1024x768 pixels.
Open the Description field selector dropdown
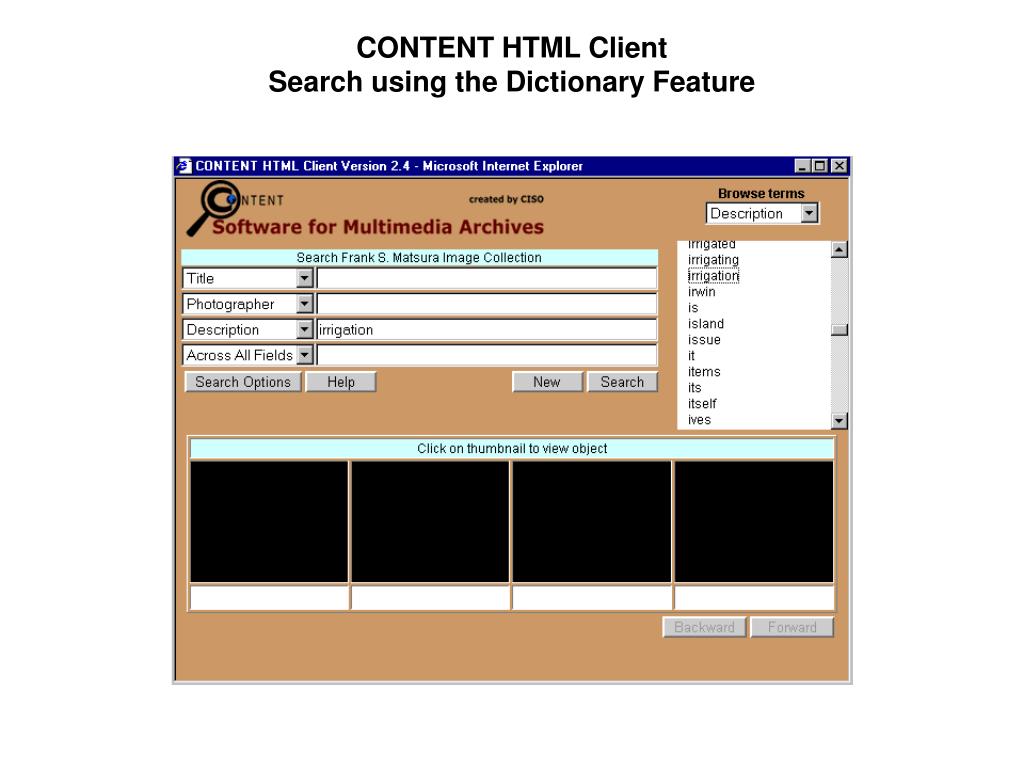click(304, 330)
